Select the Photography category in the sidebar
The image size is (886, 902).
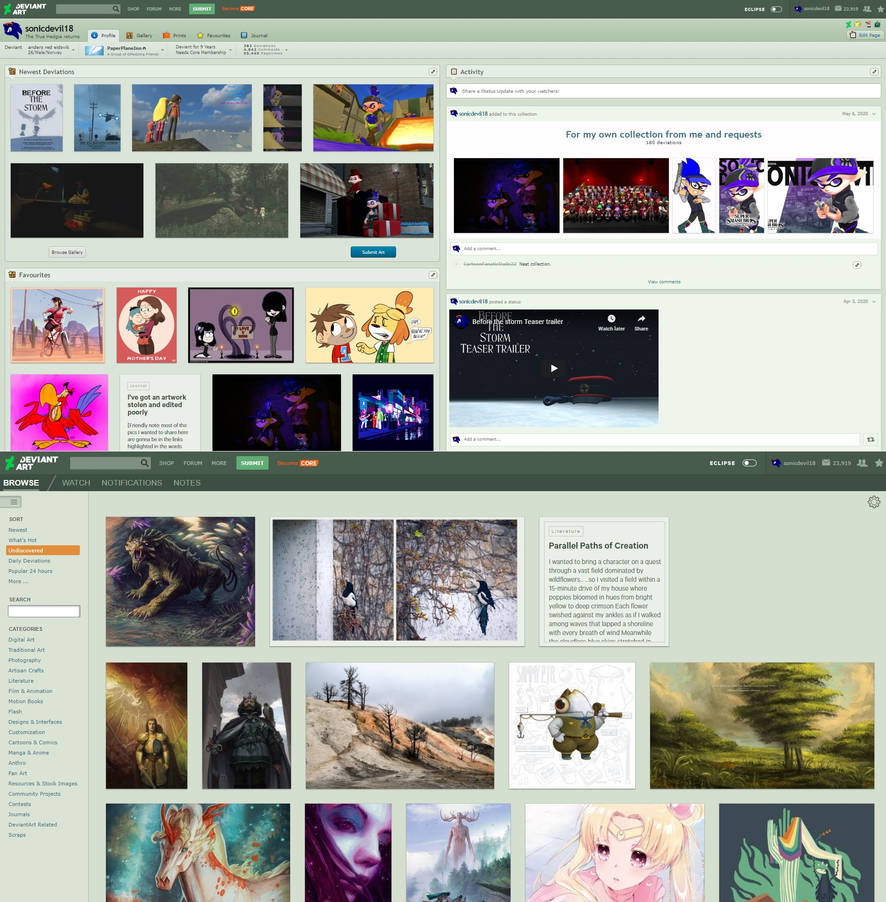(x=25, y=660)
